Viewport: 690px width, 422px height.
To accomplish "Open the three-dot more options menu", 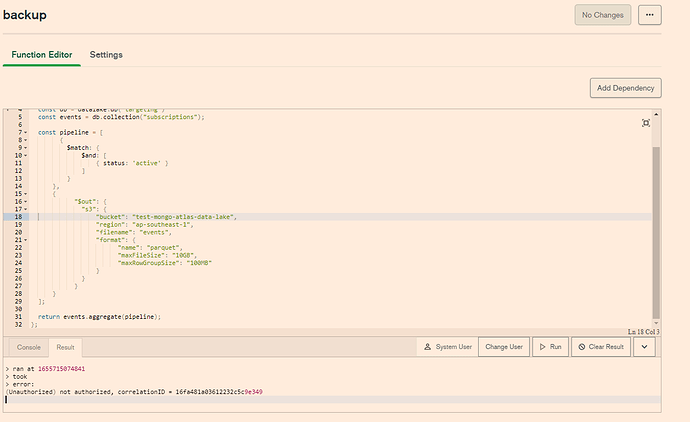I will pos(651,15).
